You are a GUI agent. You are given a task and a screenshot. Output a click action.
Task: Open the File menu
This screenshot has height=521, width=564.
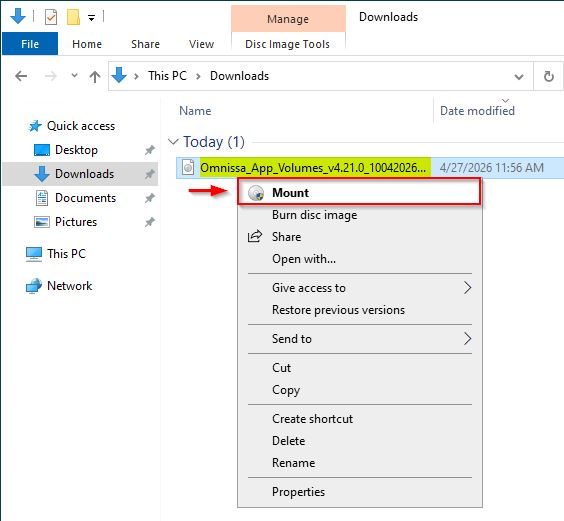click(30, 44)
